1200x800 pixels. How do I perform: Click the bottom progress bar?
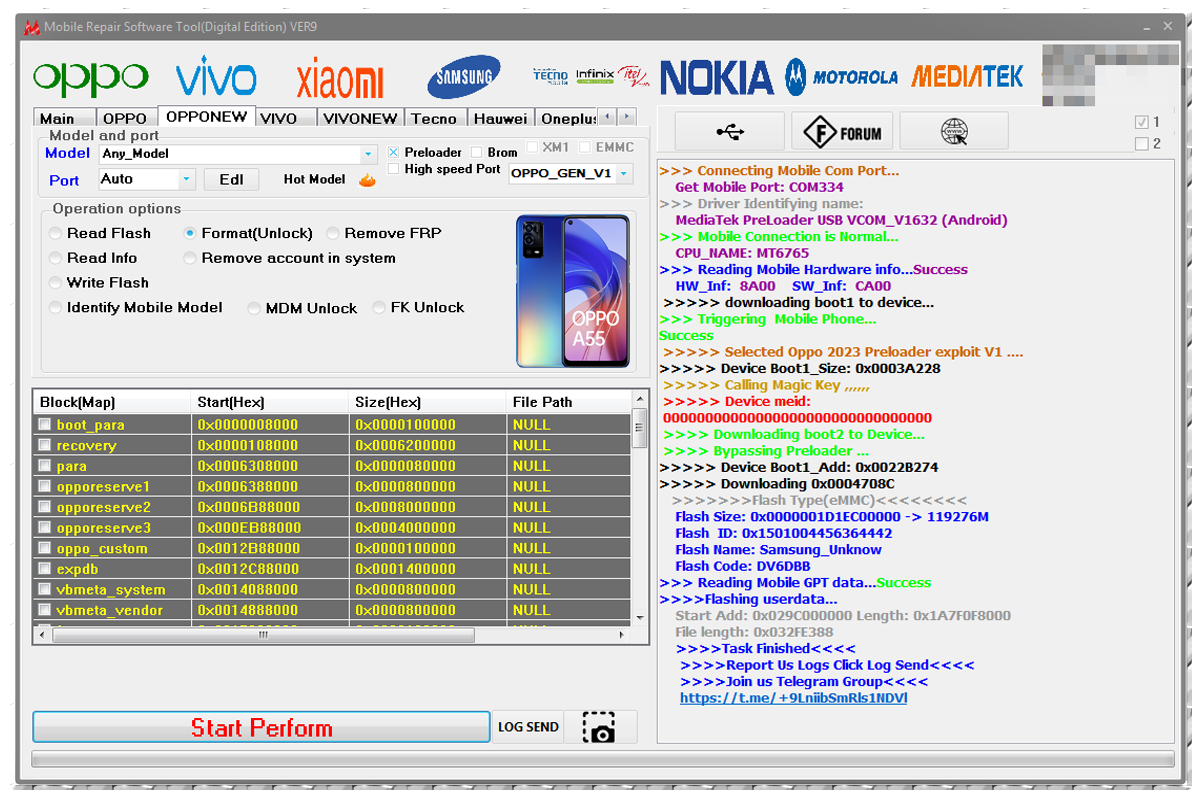tap(603, 759)
